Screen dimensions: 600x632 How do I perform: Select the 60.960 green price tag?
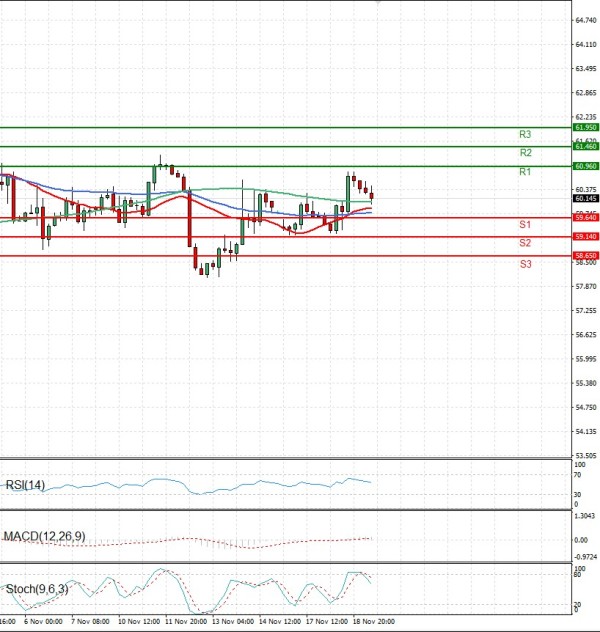[585, 166]
